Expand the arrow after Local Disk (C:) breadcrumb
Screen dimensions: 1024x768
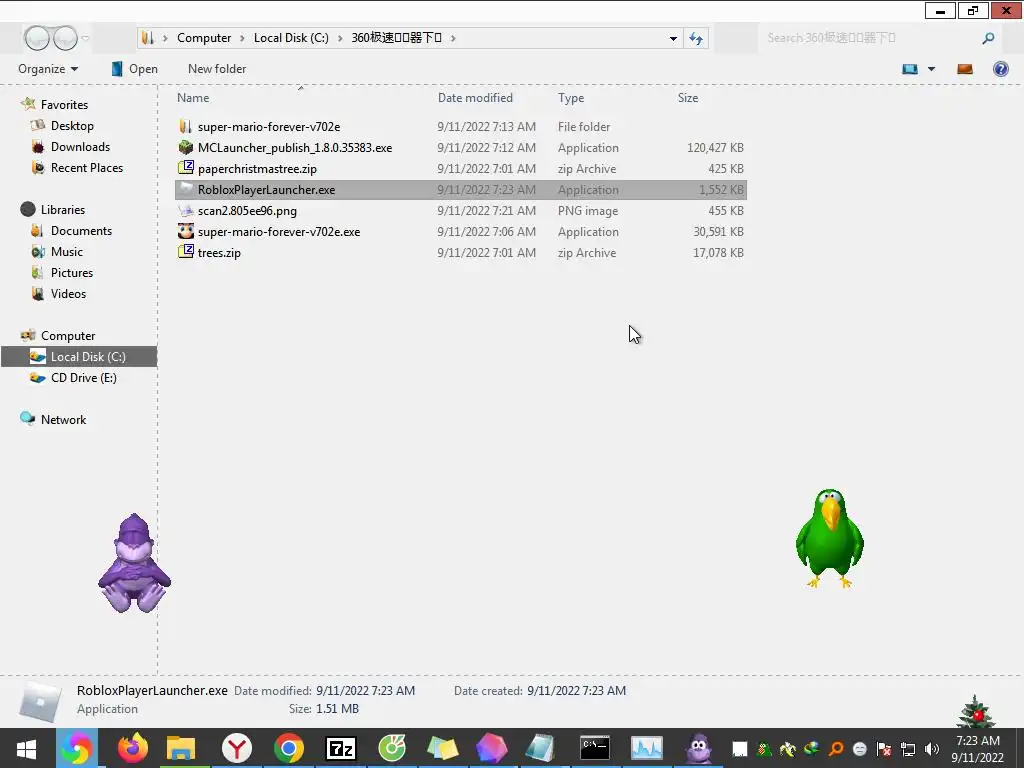[340, 38]
